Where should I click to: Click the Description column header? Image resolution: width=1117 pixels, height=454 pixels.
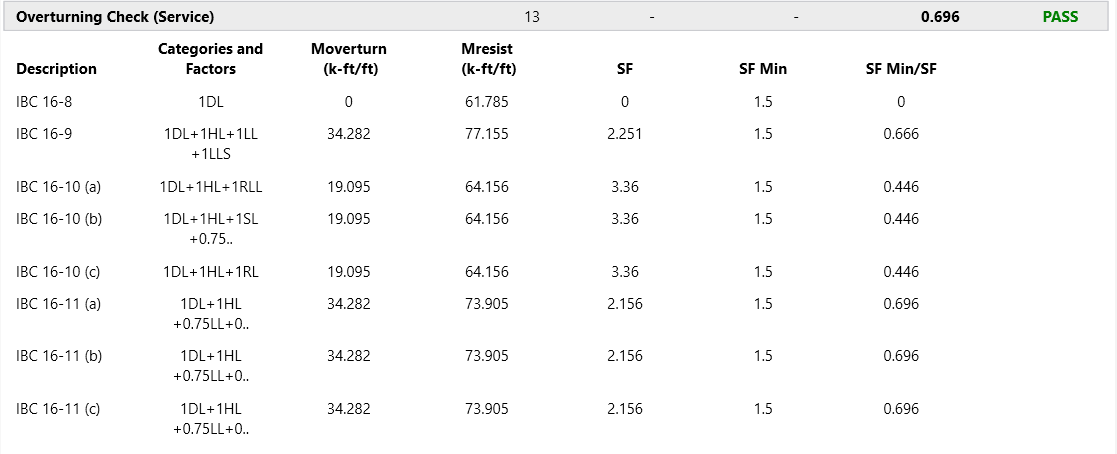pyautogui.click(x=57, y=69)
